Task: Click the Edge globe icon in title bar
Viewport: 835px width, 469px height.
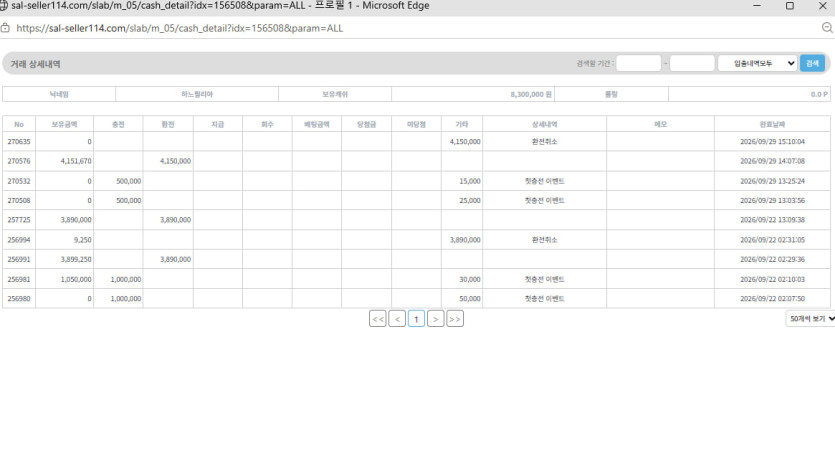Action: click(x=4, y=5)
